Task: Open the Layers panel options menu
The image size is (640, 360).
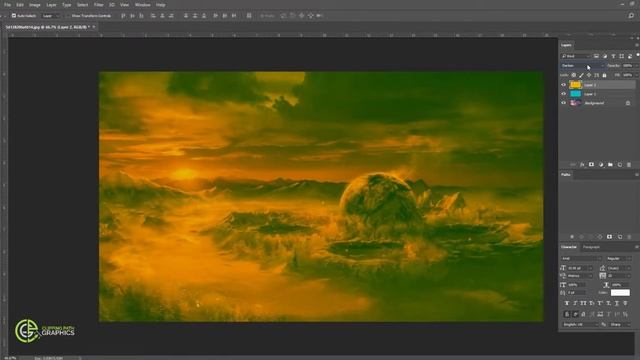Action: click(636, 45)
